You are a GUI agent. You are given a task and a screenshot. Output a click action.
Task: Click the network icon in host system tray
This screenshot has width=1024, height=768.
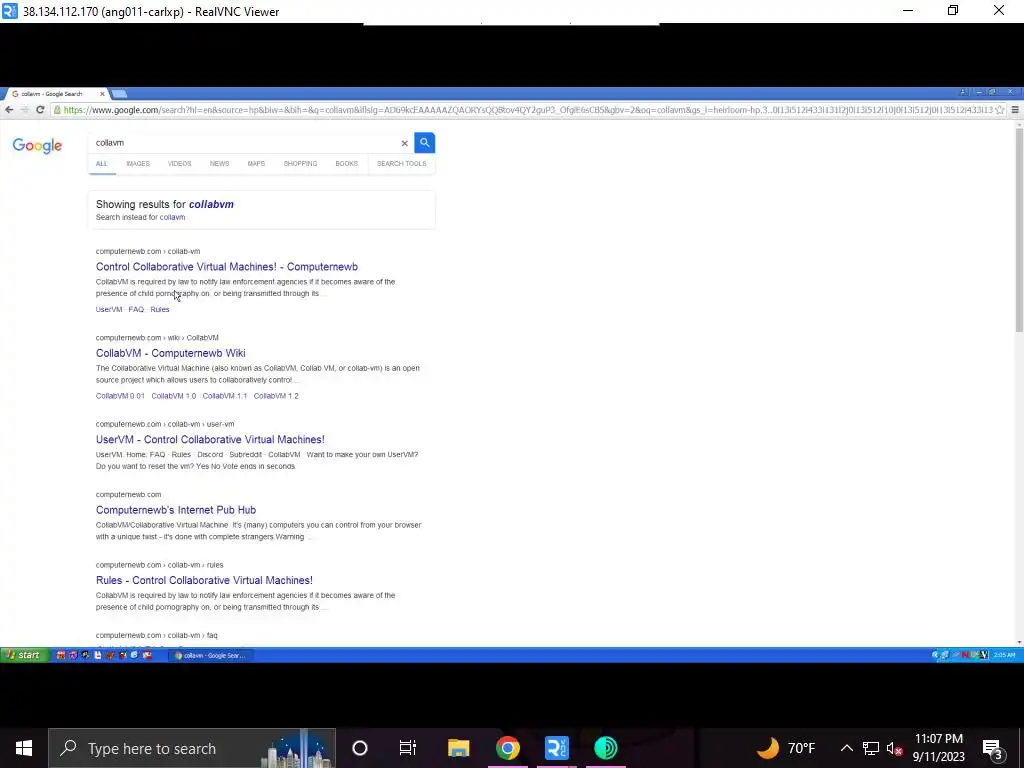click(871, 748)
